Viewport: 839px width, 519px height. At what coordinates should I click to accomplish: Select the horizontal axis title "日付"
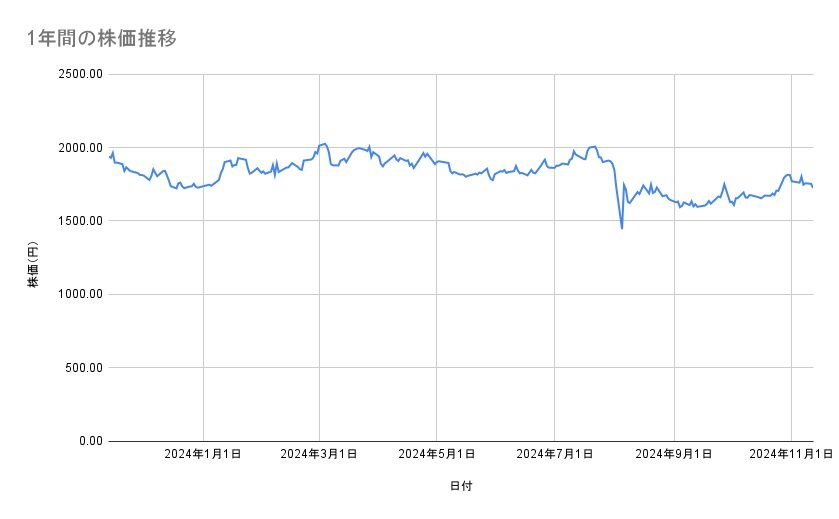click(461, 486)
